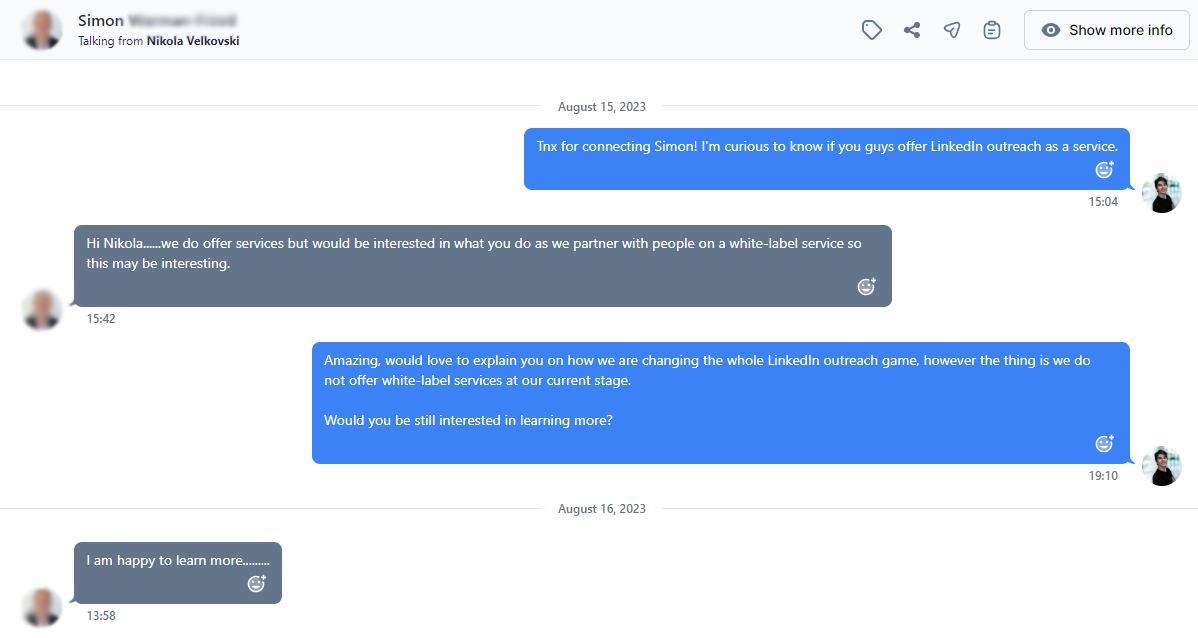This screenshot has height=638, width=1198.
Task: Click the August 15, 2023 date divider
Action: click(x=601, y=107)
